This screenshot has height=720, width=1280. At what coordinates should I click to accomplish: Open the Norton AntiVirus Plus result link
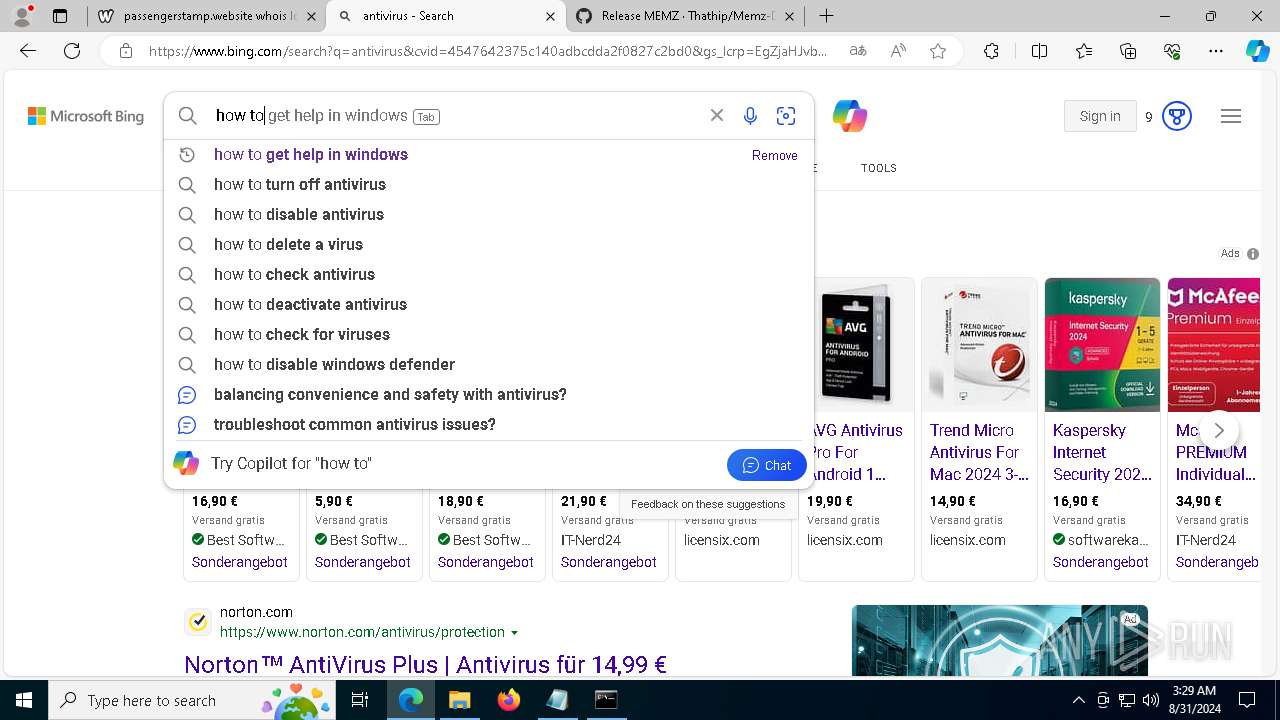pyautogui.click(x=426, y=664)
